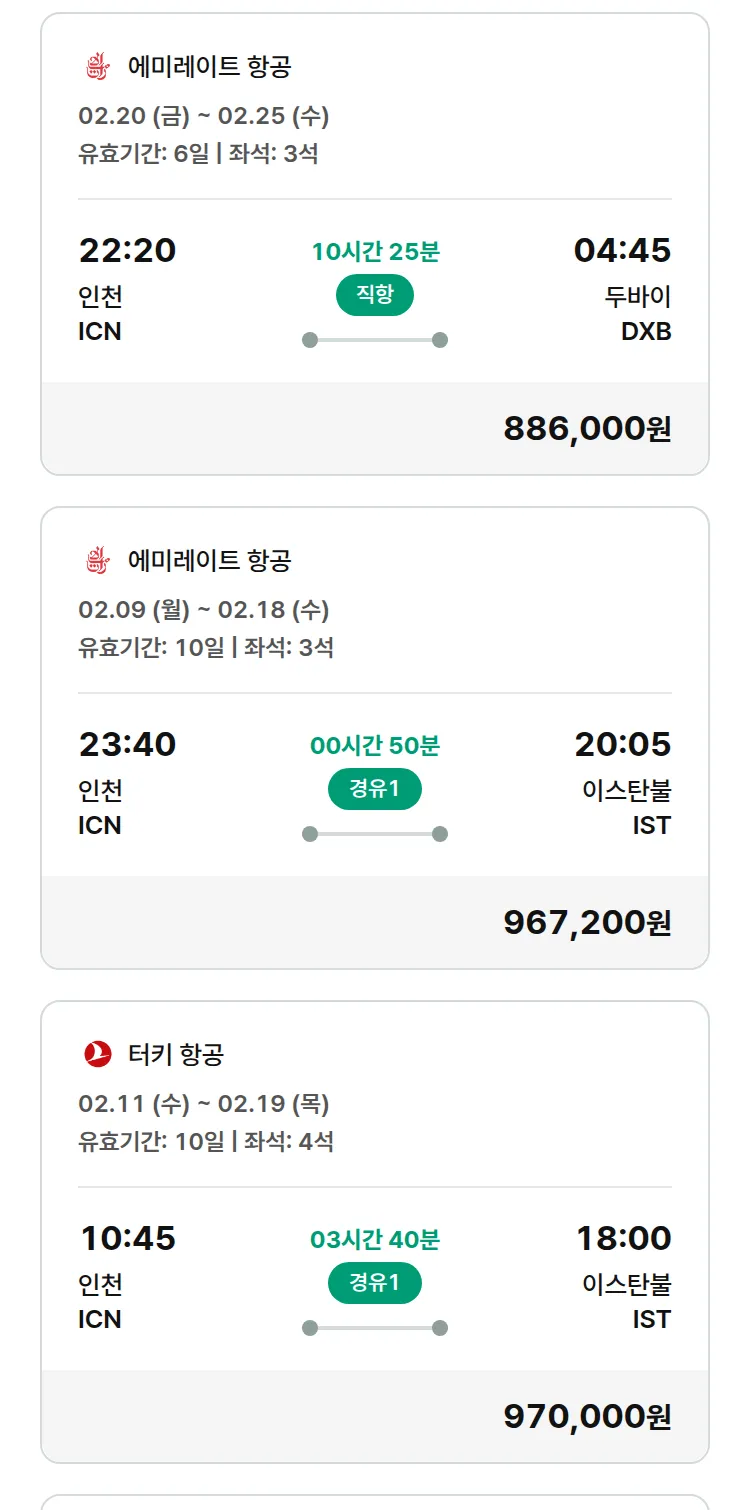Image resolution: width=750 pixels, height=1510 pixels.
Task: Select the 경유1 badge on the 10:45 flight
Action: coord(375,1283)
